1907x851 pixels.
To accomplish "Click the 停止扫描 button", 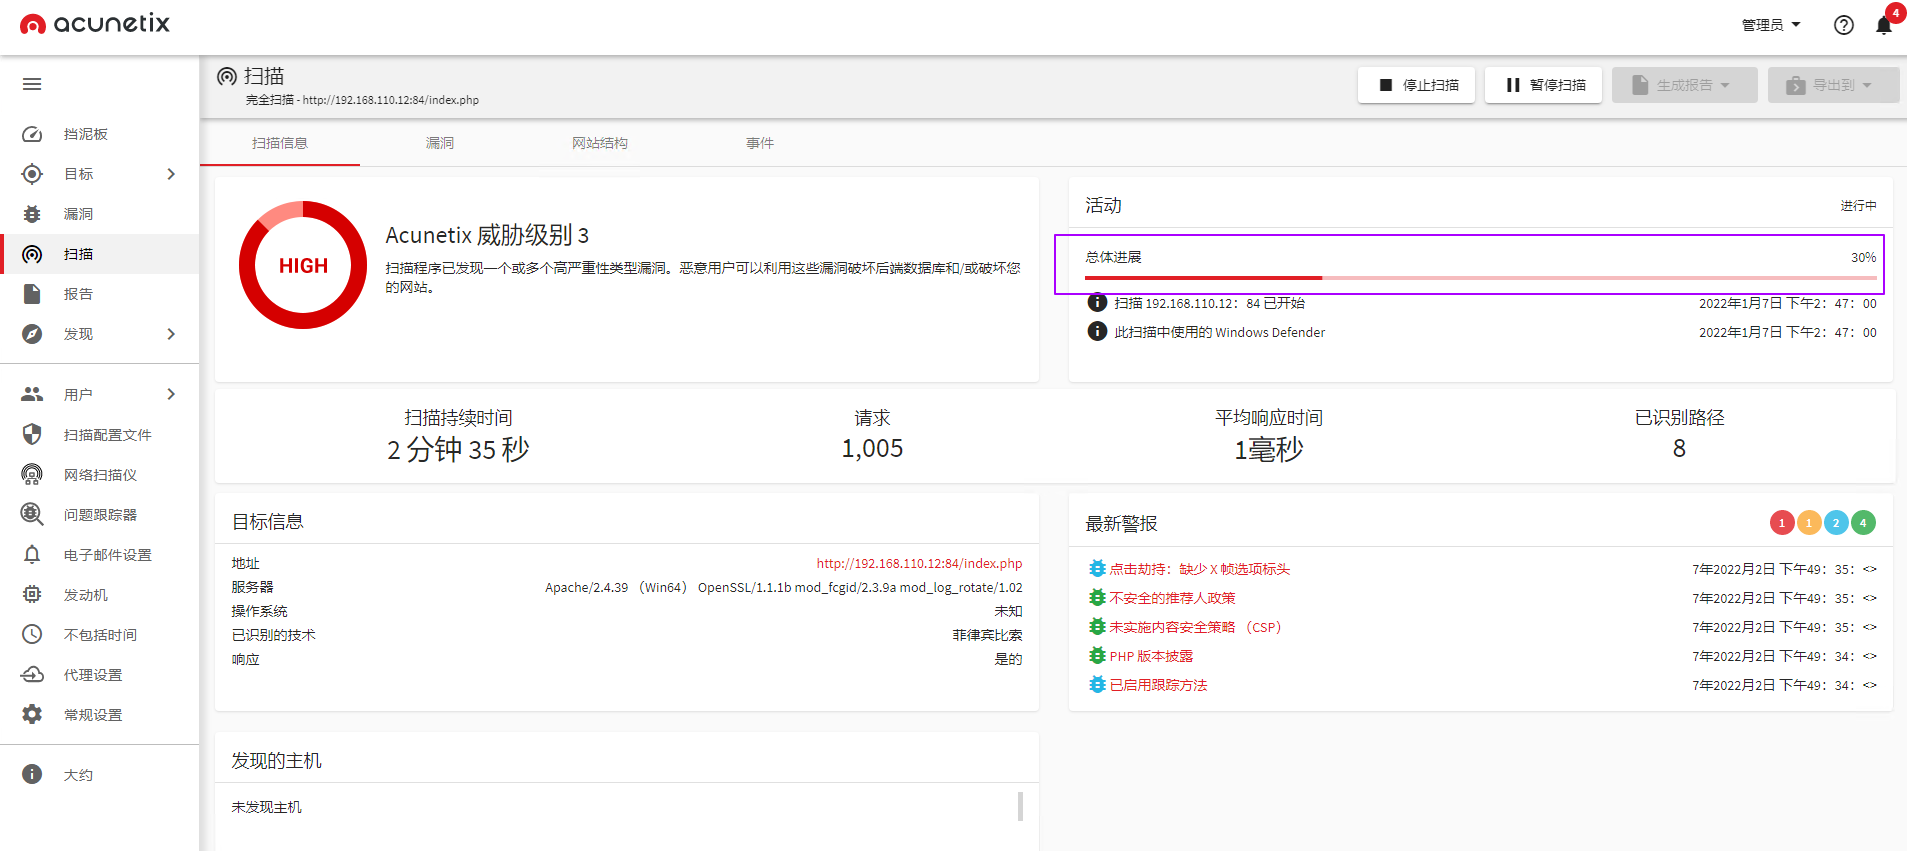I will tap(1416, 85).
